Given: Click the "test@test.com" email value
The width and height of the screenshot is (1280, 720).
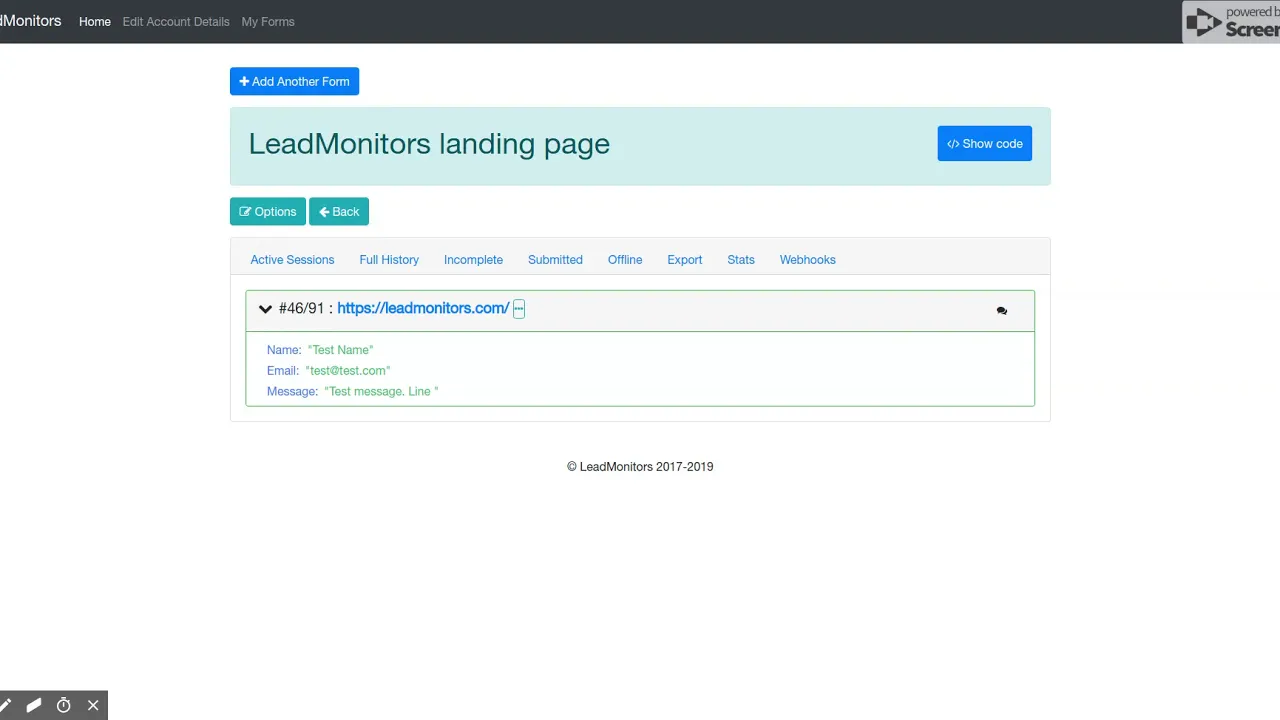Looking at the screenshot, I should [x=348, y=371].
